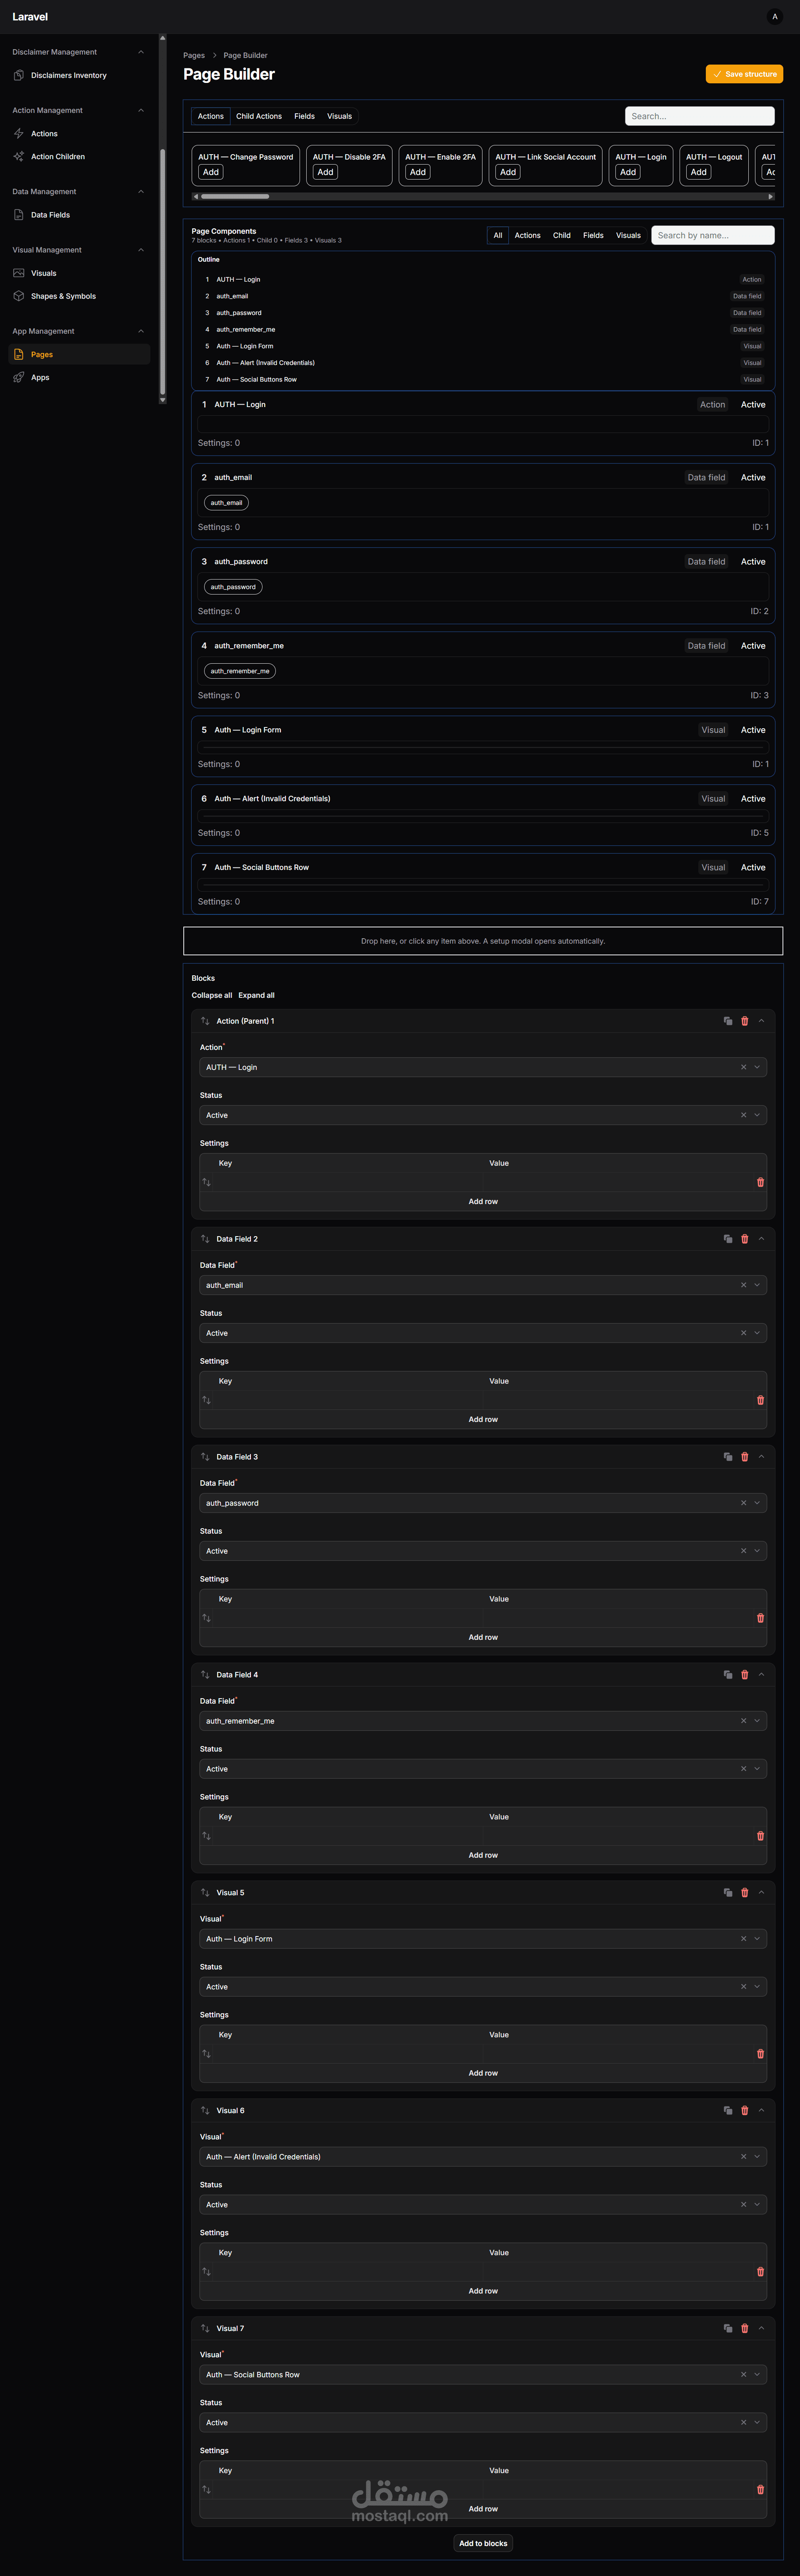Collapse Action Management sidebar group
The image size is (800, 2576).
coord(140,110)
